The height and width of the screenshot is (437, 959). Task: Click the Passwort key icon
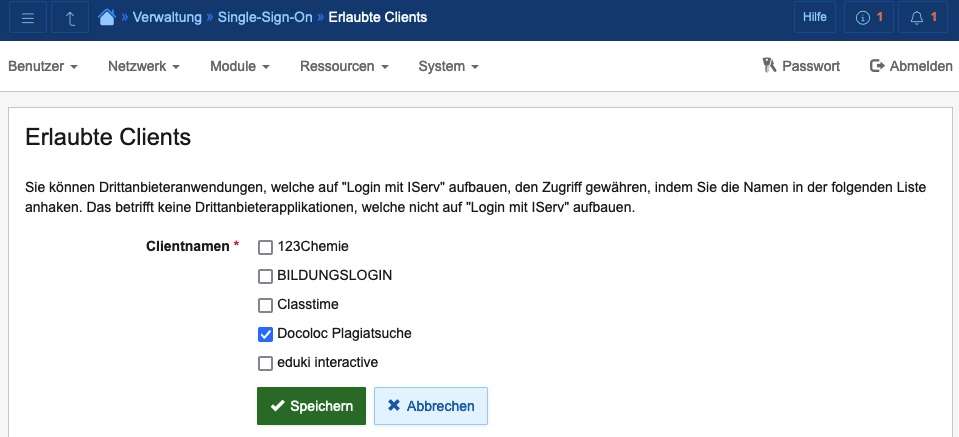click(x=768, y=66)
